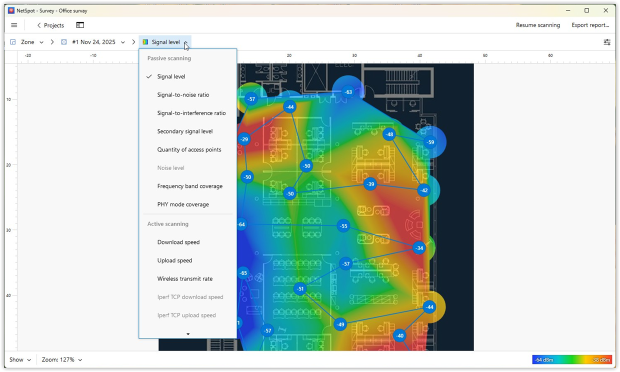Click the vertical ruler left of map
The height and width of the screenshot is (372, 620).
[11, 207]
